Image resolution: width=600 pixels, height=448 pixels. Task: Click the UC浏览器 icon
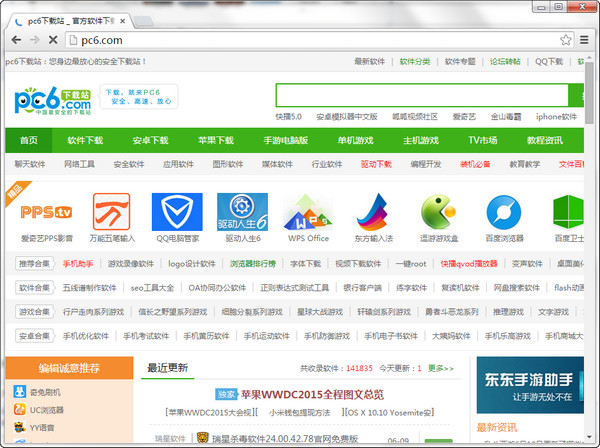(20, 409)
